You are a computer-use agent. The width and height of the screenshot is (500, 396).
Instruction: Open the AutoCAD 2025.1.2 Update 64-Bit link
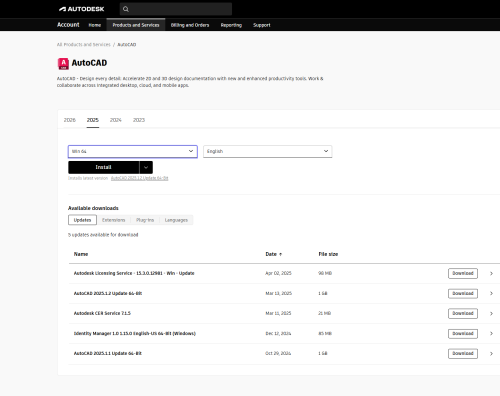coord(140,178)
